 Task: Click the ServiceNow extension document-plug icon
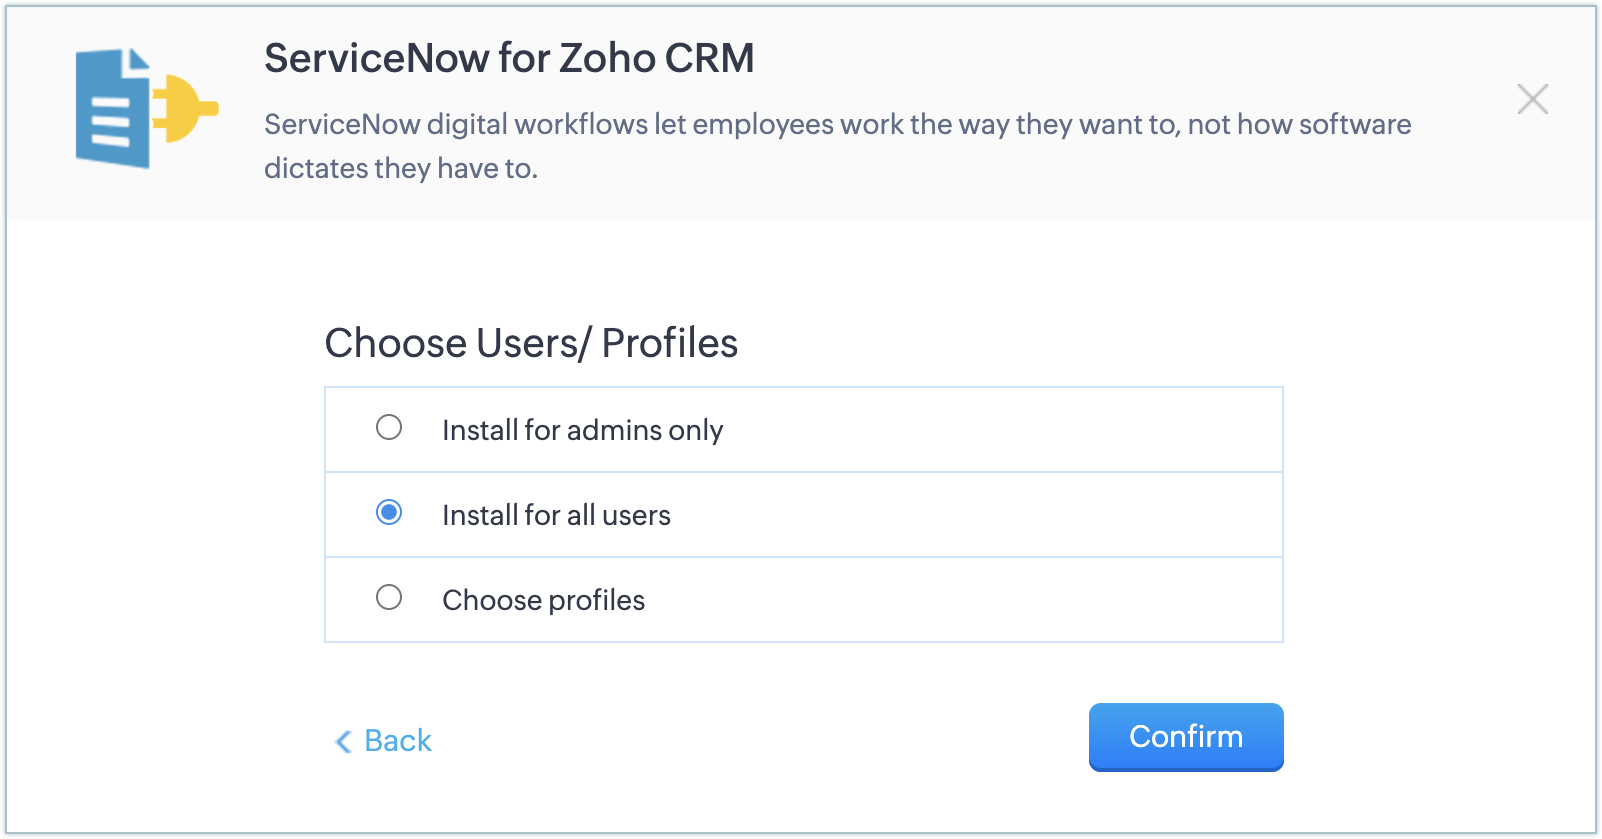click(x=146, y=108)
